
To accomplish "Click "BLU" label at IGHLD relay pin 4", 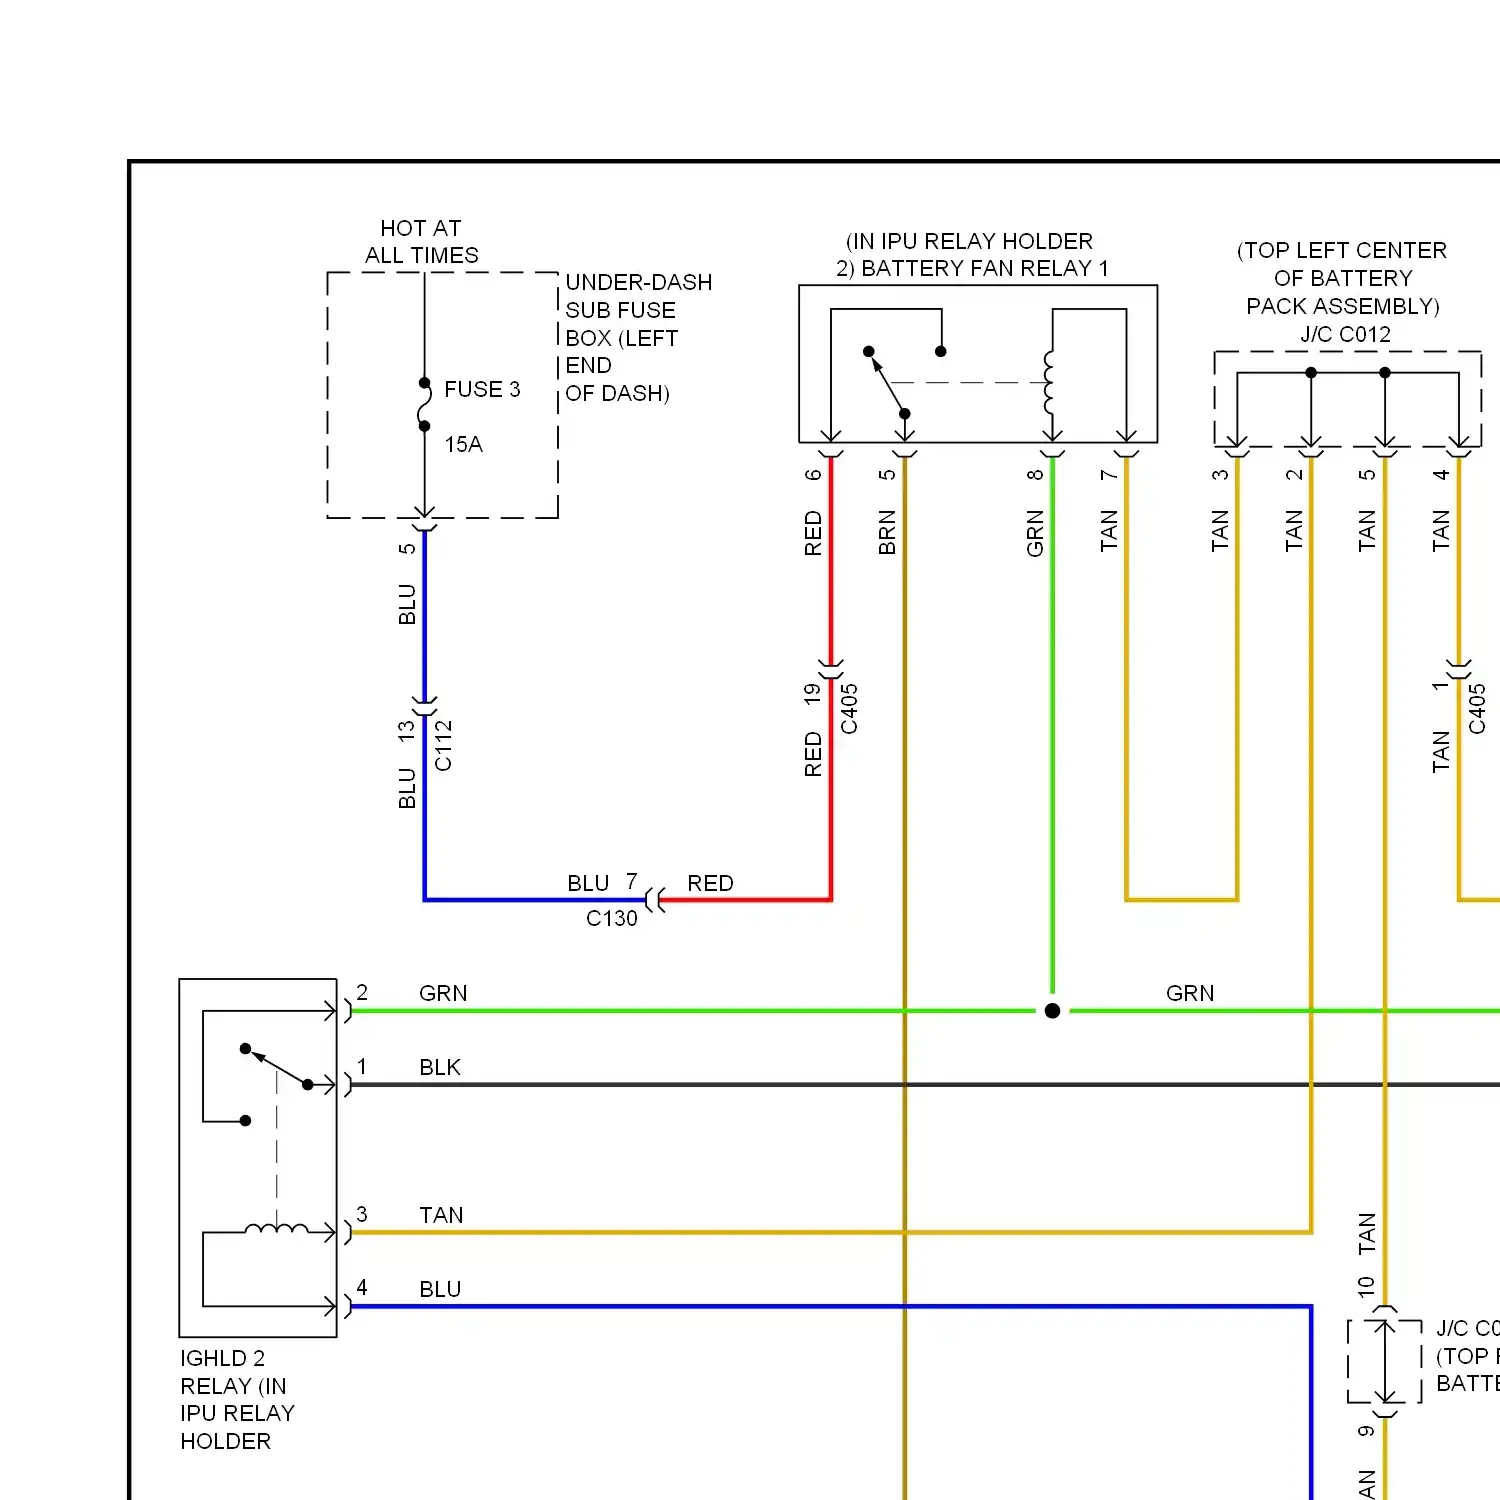I will [440, 1289].
